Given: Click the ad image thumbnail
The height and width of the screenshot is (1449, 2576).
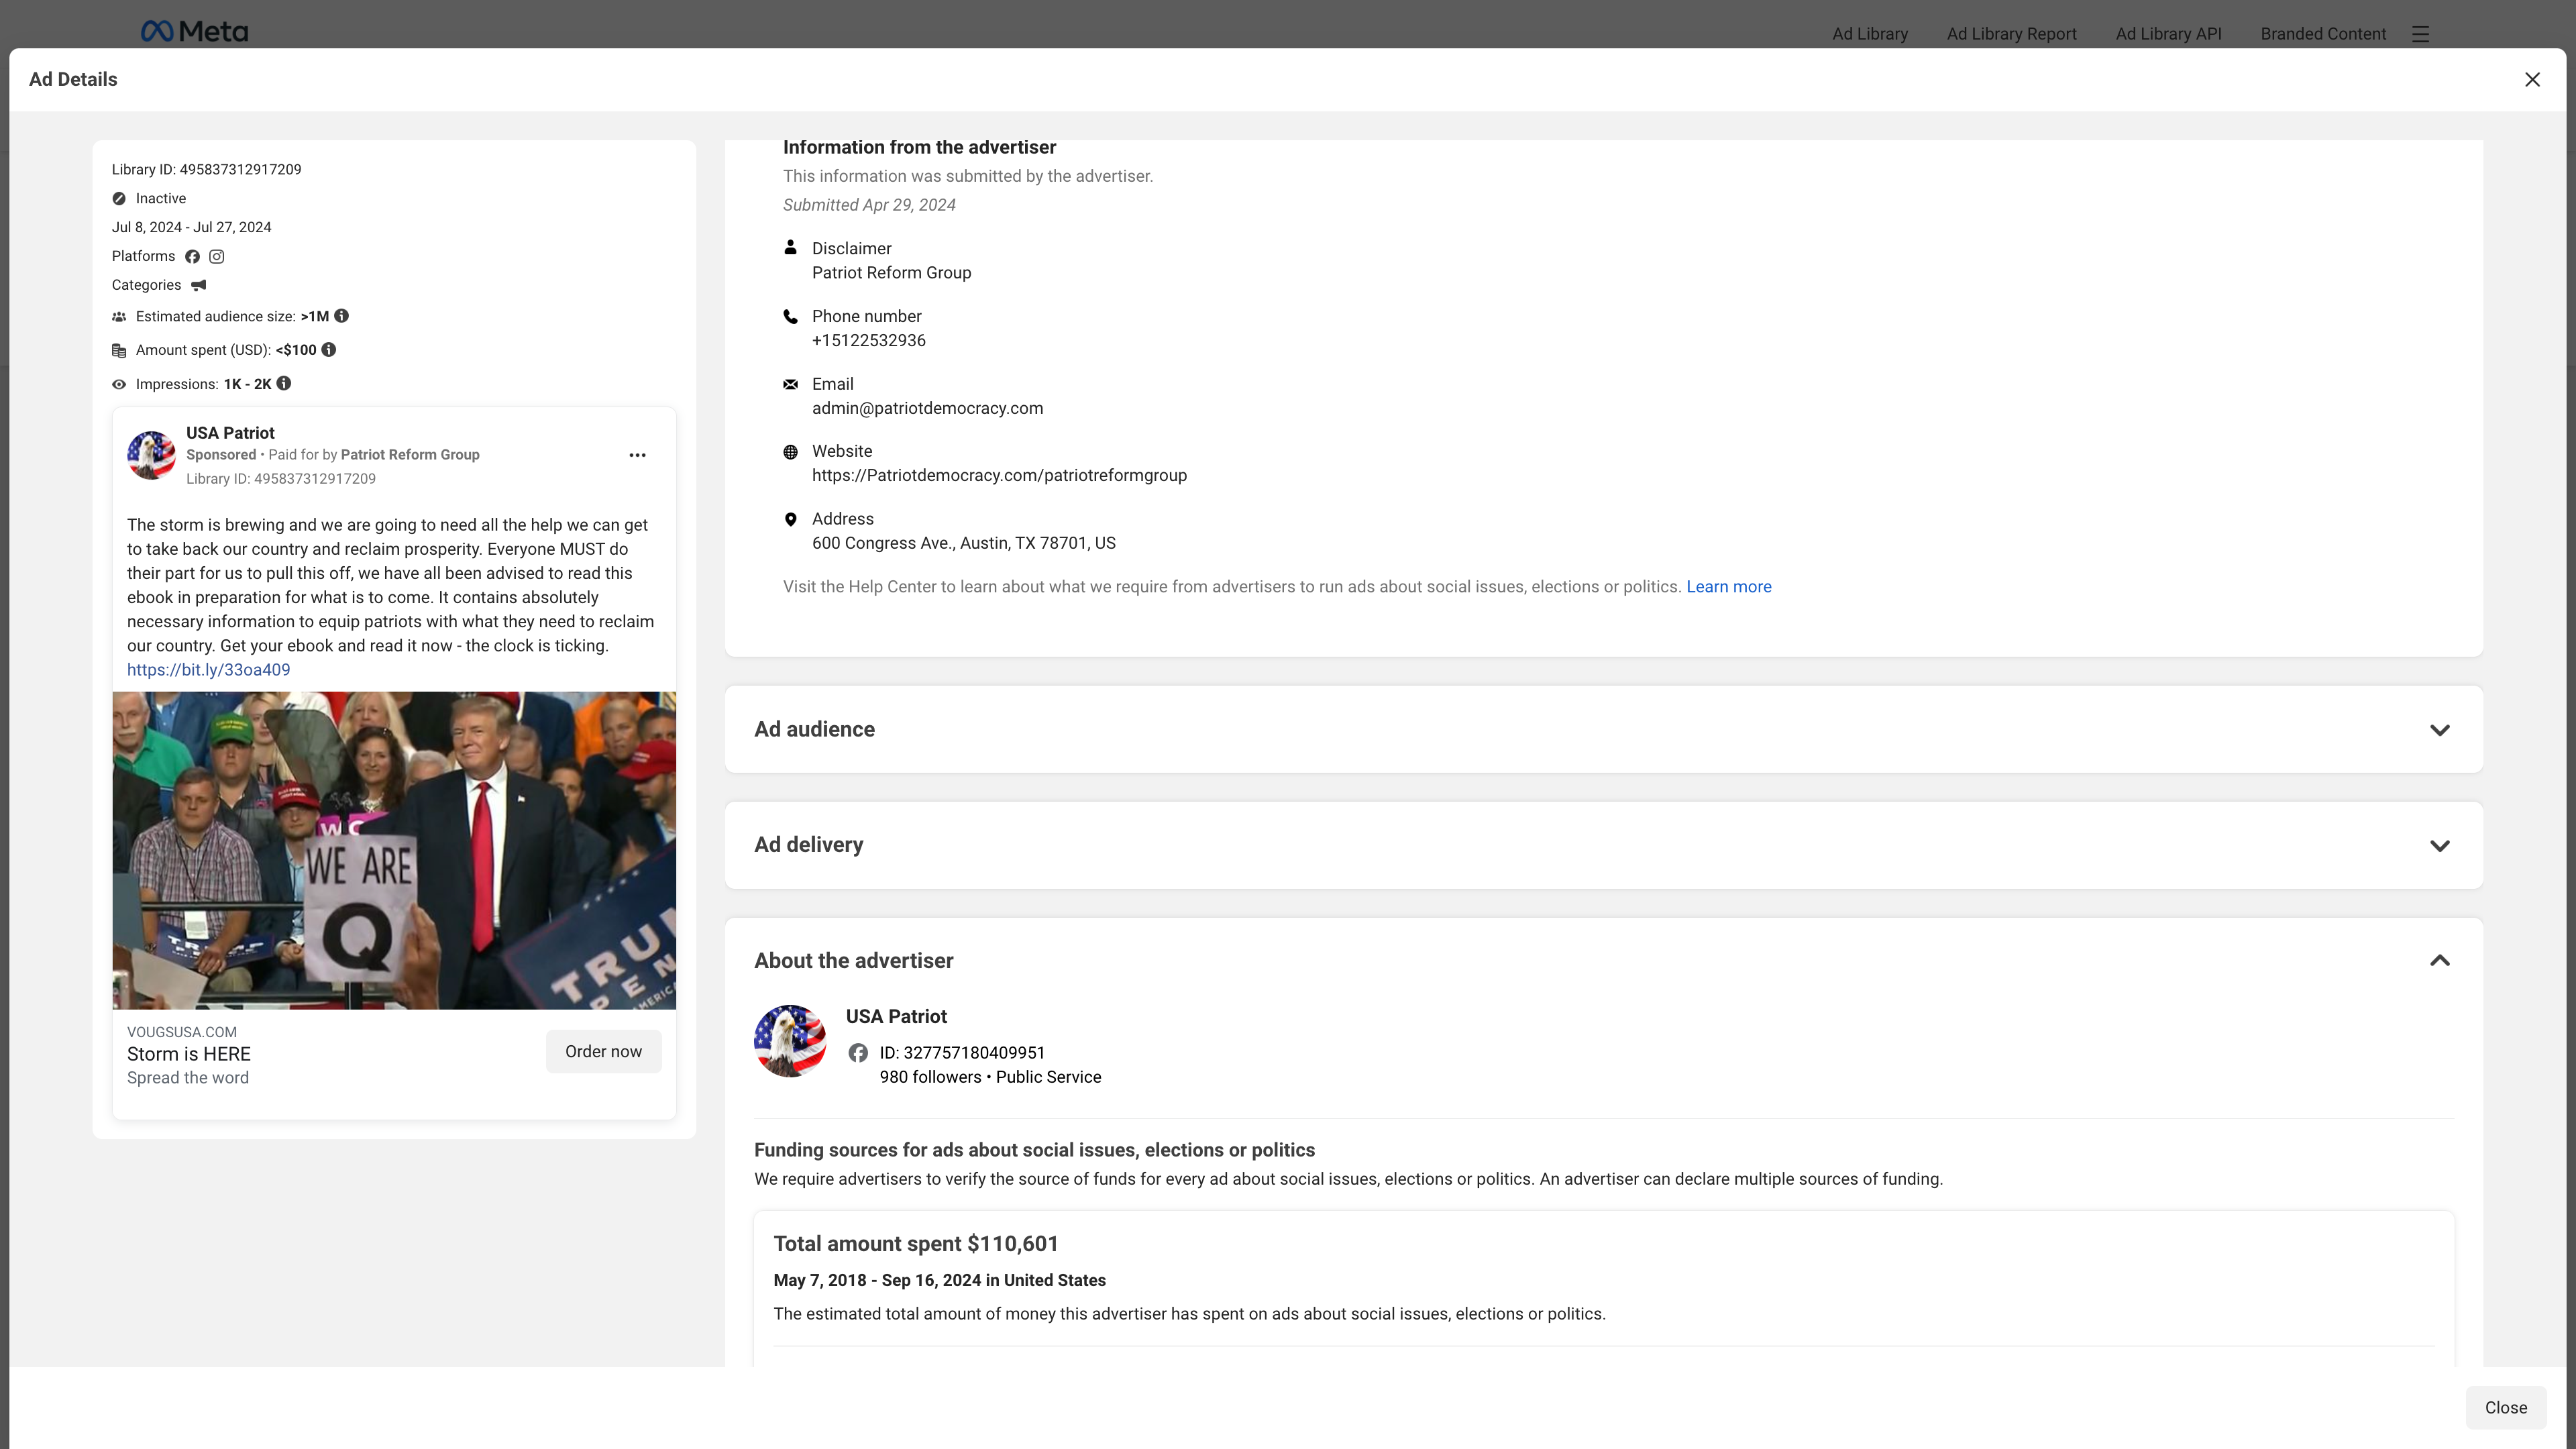Looking at the screenshot, I should pos(394,850).
